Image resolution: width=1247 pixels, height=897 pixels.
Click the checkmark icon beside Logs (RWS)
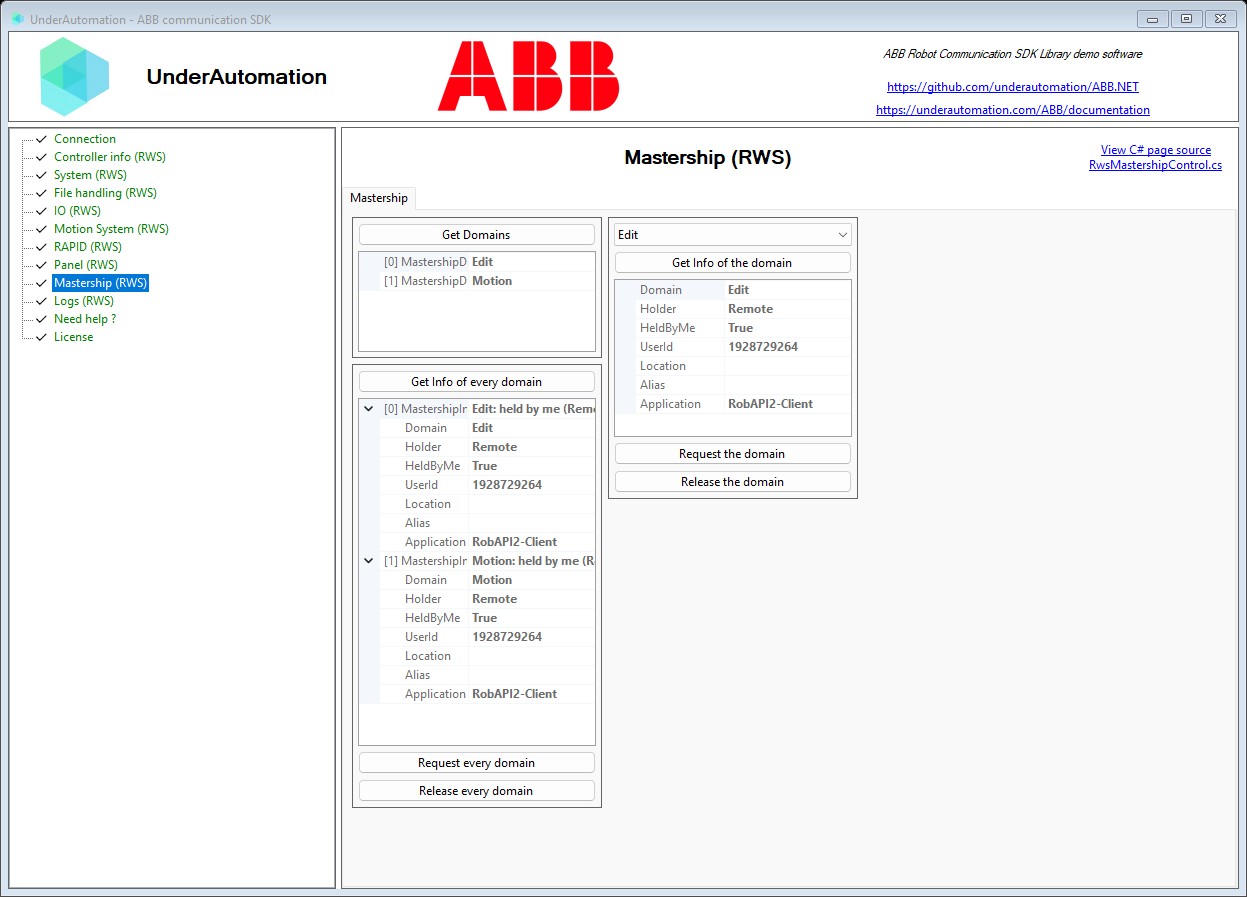coord(41,301)
